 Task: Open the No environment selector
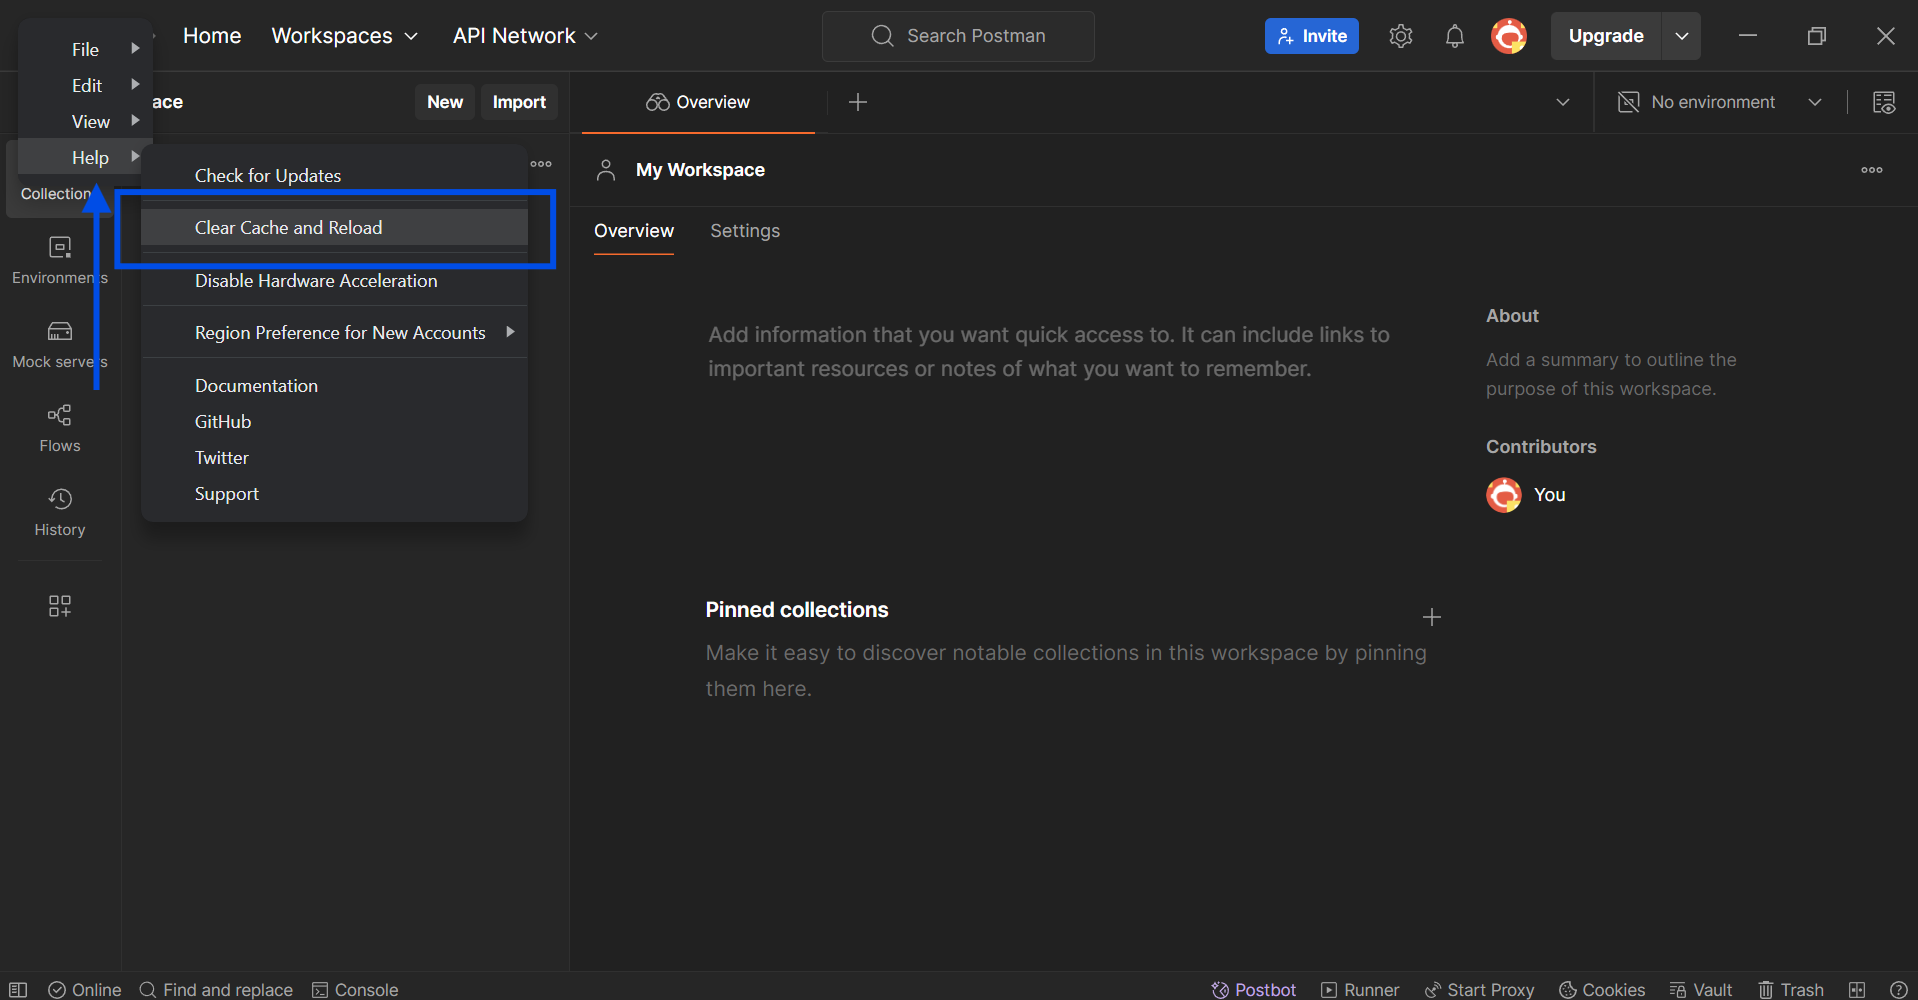coord(1720,102)
